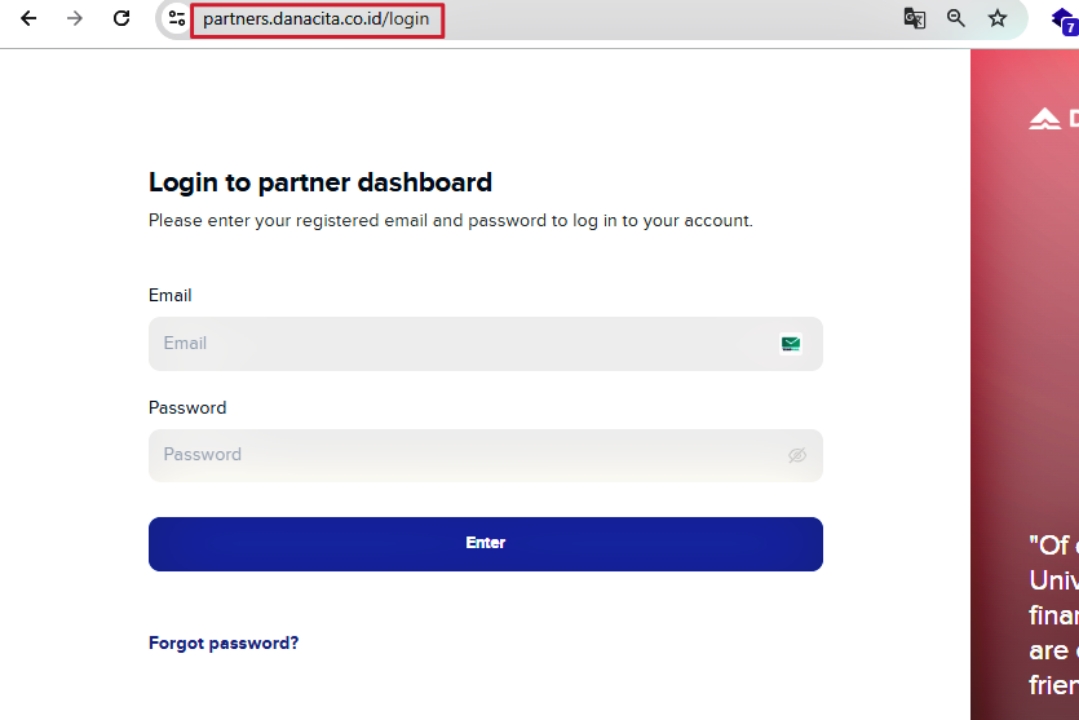Screen dimensions: 1079x720
Task: Click the Password label above the field
Action: (x=187, y=408)
